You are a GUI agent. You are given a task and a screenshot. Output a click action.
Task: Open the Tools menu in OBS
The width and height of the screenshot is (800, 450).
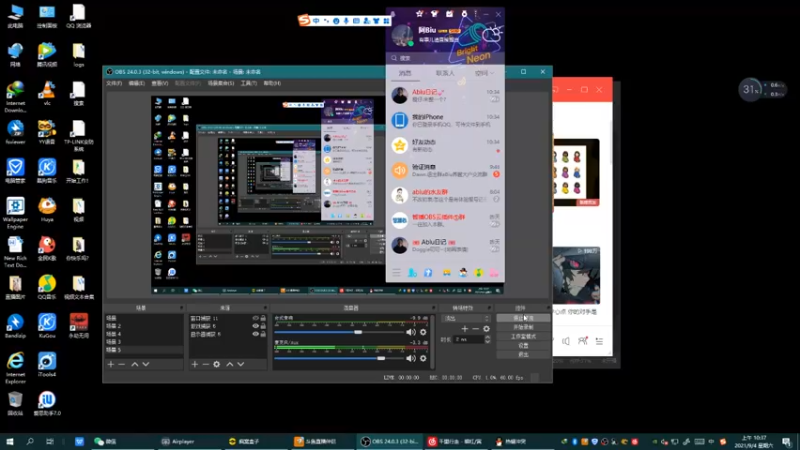[248, 83]
